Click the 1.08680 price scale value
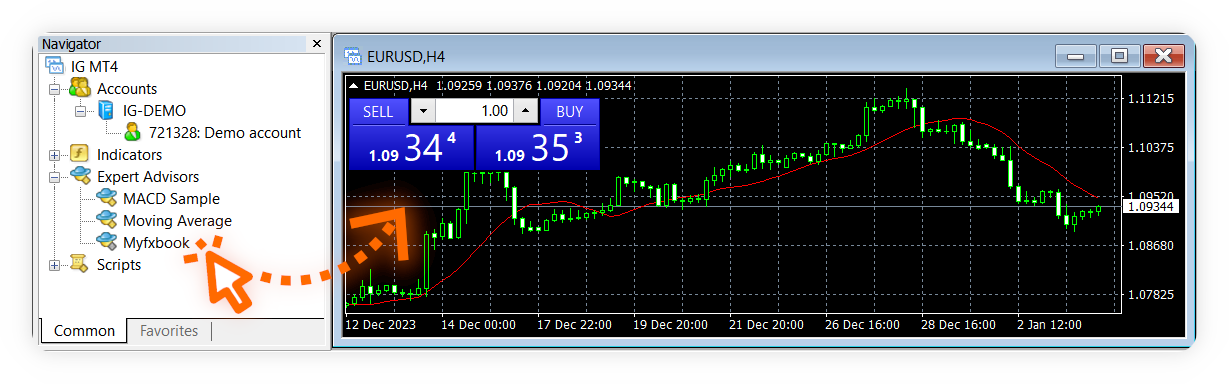Viewport: 1229px width, 384px height. coord(1150,245)
